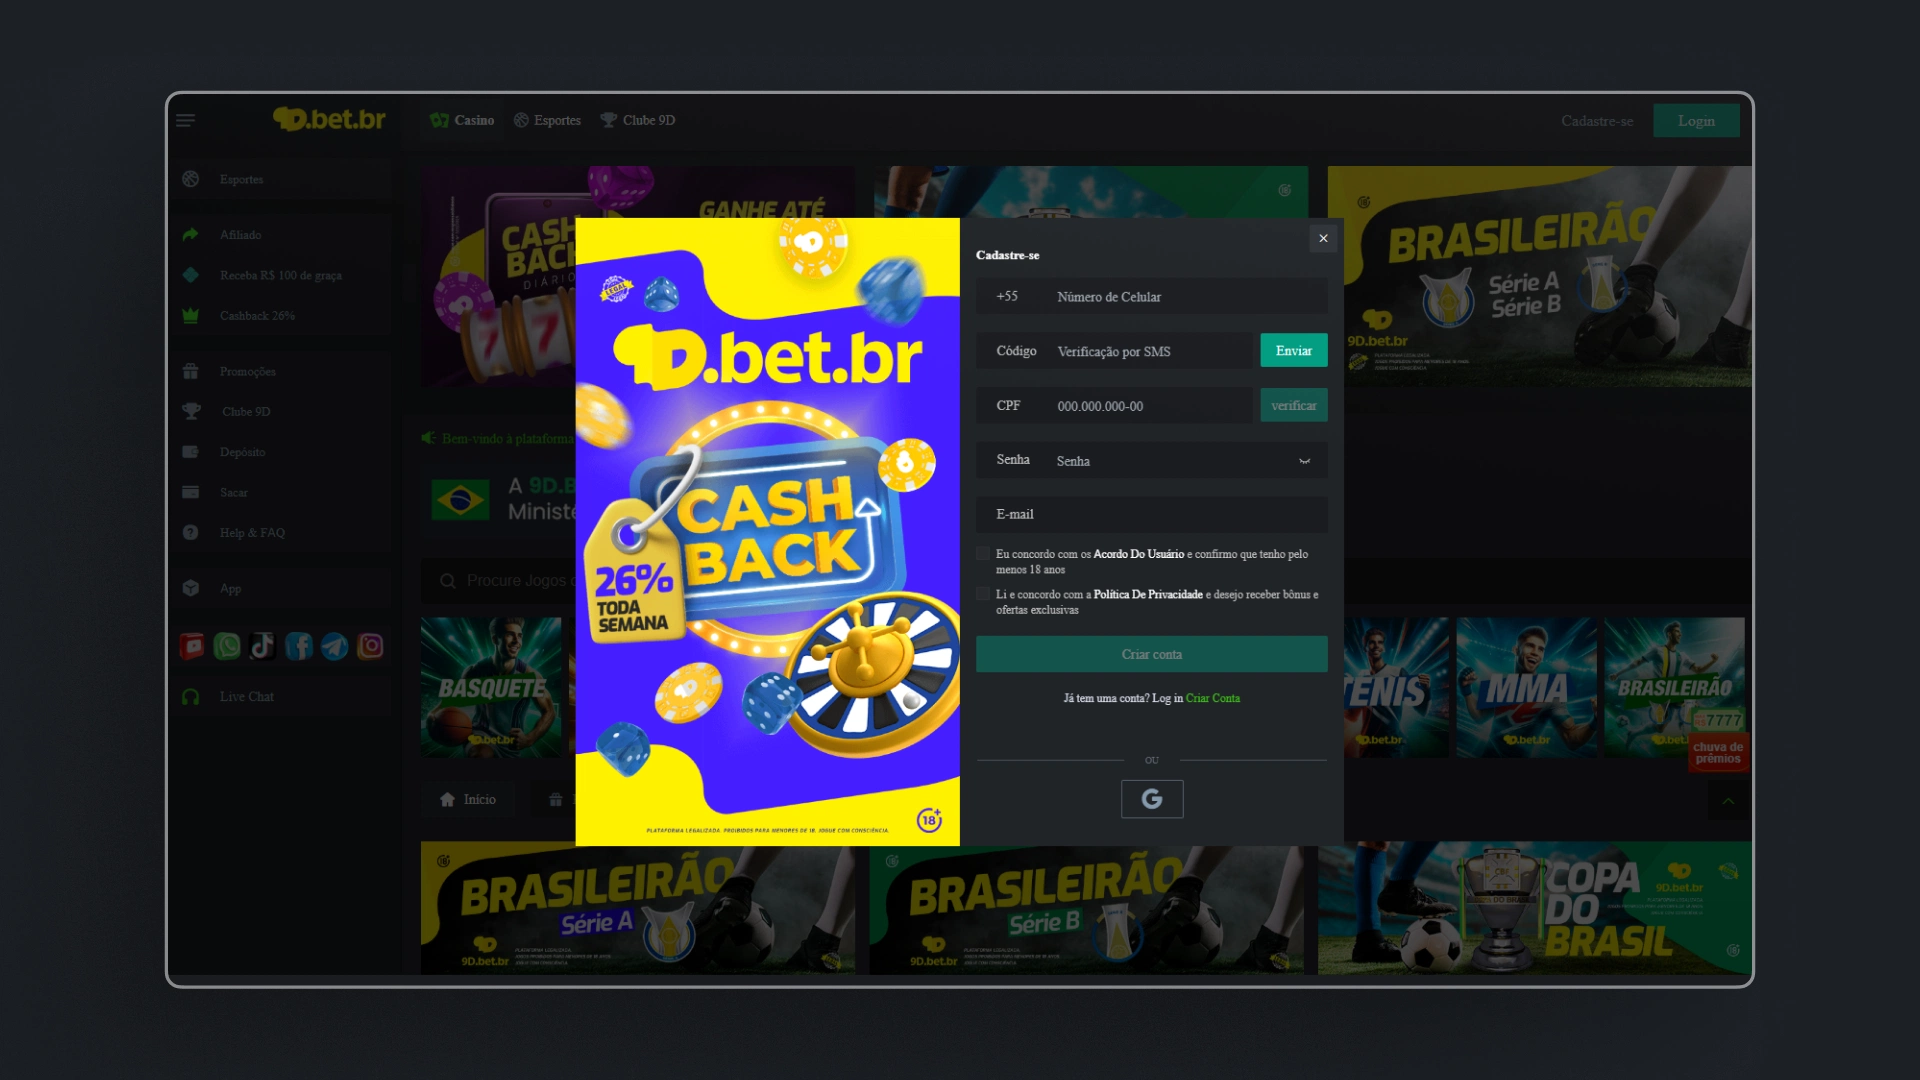Click the Criar conta green button
The height and width of the screenshot is (1080, 1920).
(1151, 654)
